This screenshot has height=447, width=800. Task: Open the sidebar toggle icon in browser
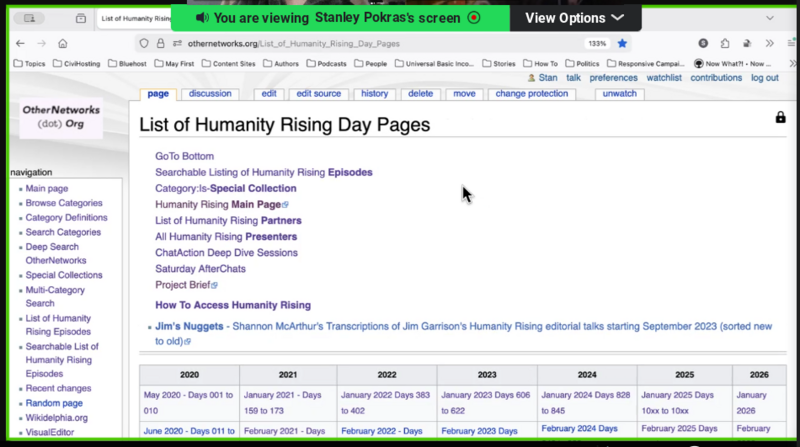tap(30, 18)
